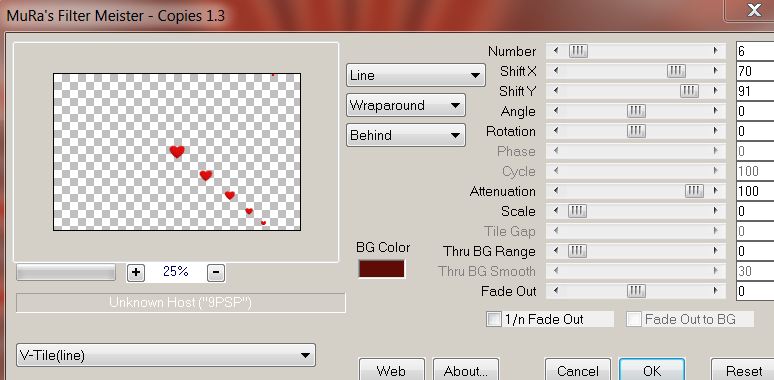Click the OK button

(x=652, y=370)
